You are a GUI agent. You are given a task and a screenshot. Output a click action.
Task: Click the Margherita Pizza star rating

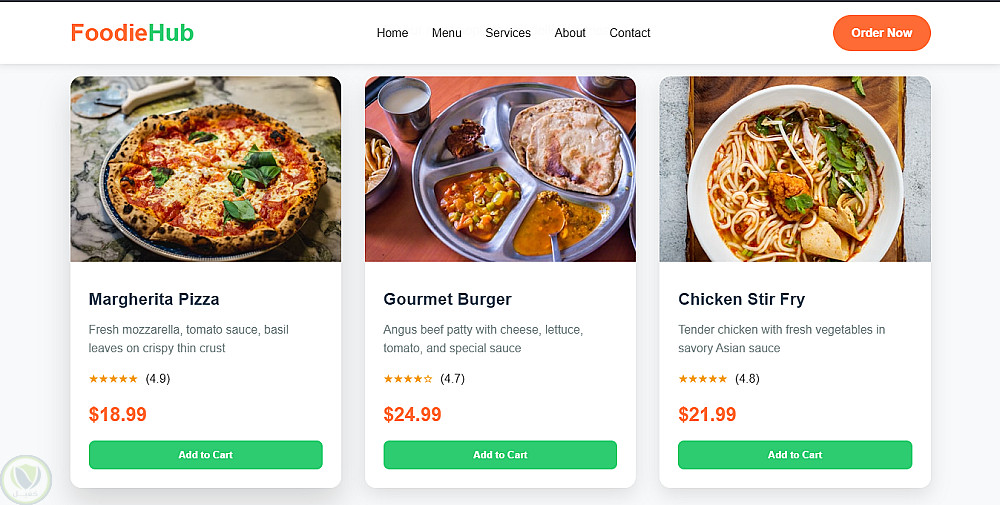click(x=113, y=379)
